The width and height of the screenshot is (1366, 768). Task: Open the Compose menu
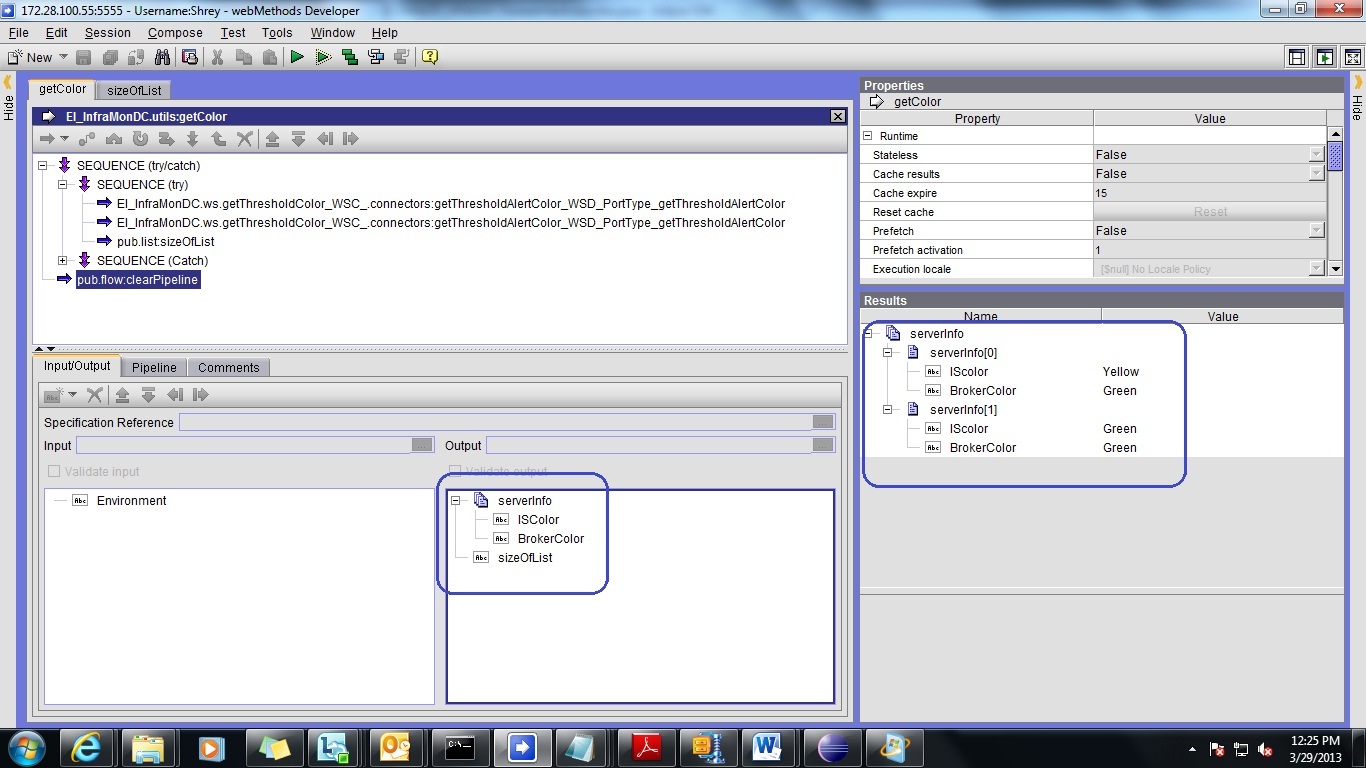click(175, 32)
